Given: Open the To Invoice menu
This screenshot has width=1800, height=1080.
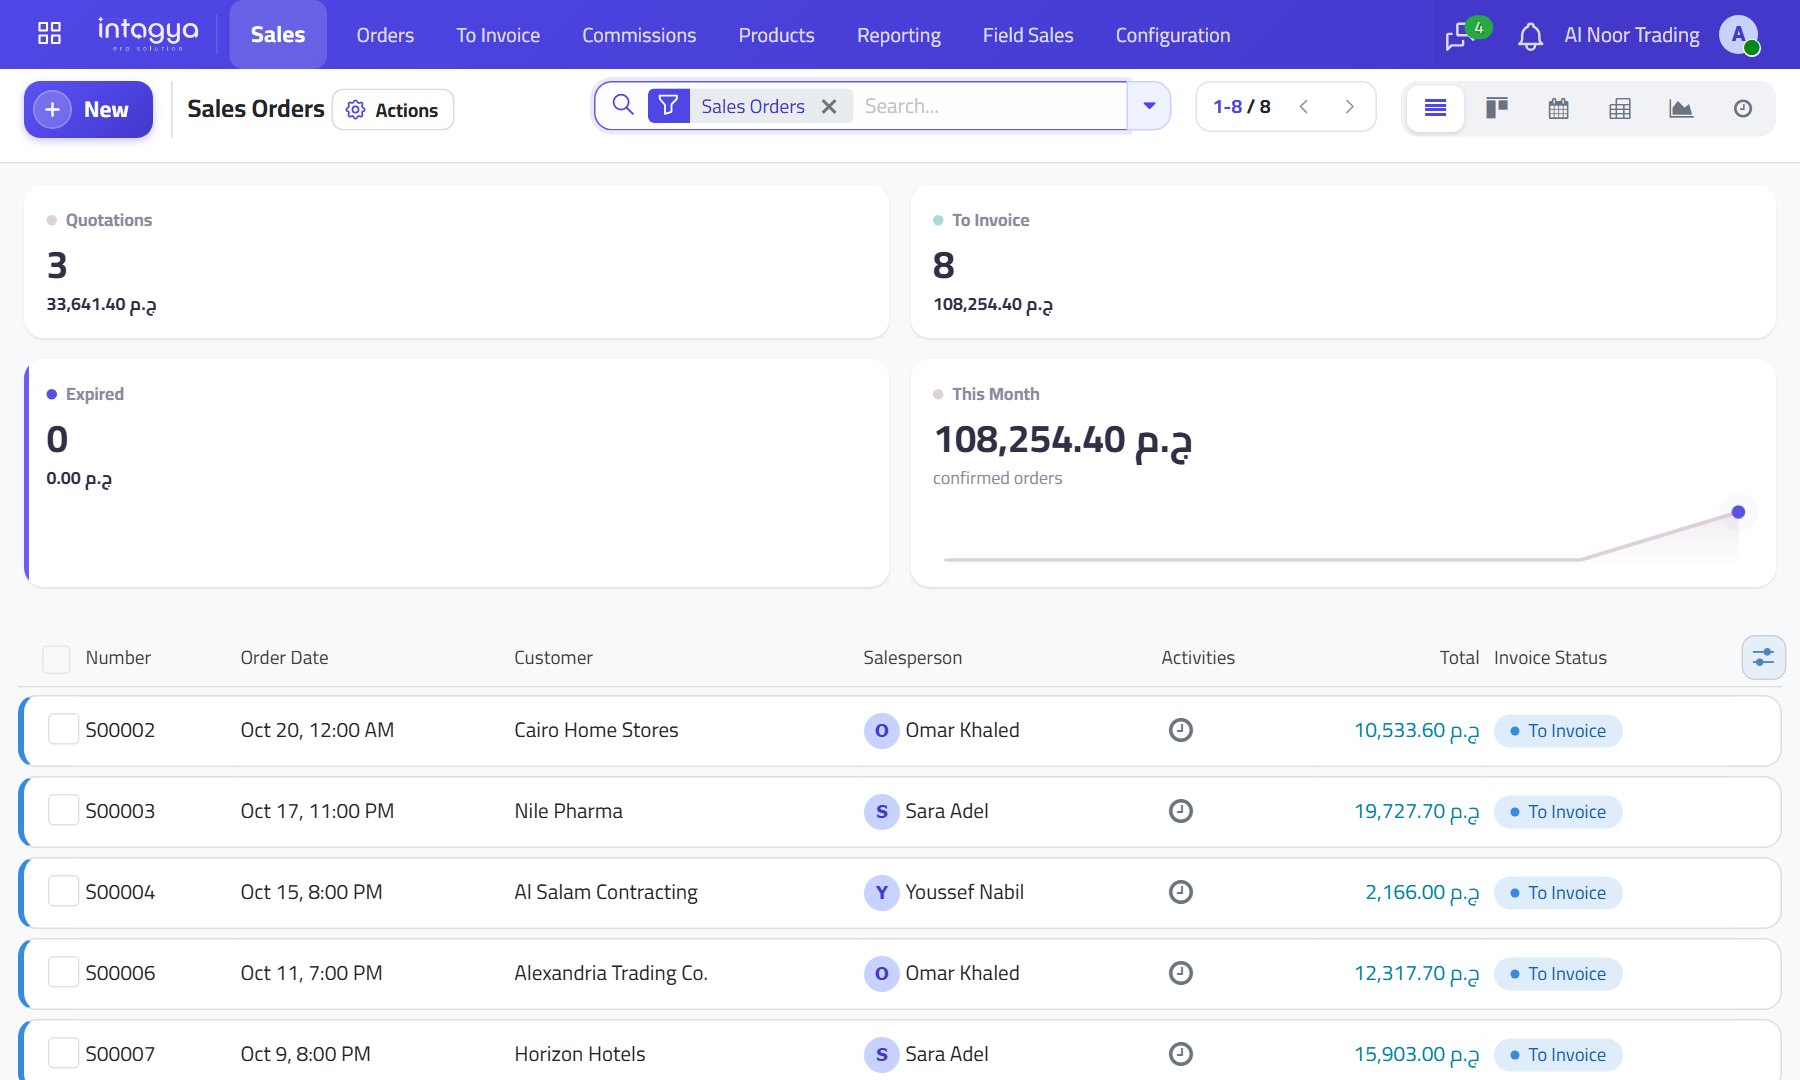Looking at the screenshot, I should point(498,35).
